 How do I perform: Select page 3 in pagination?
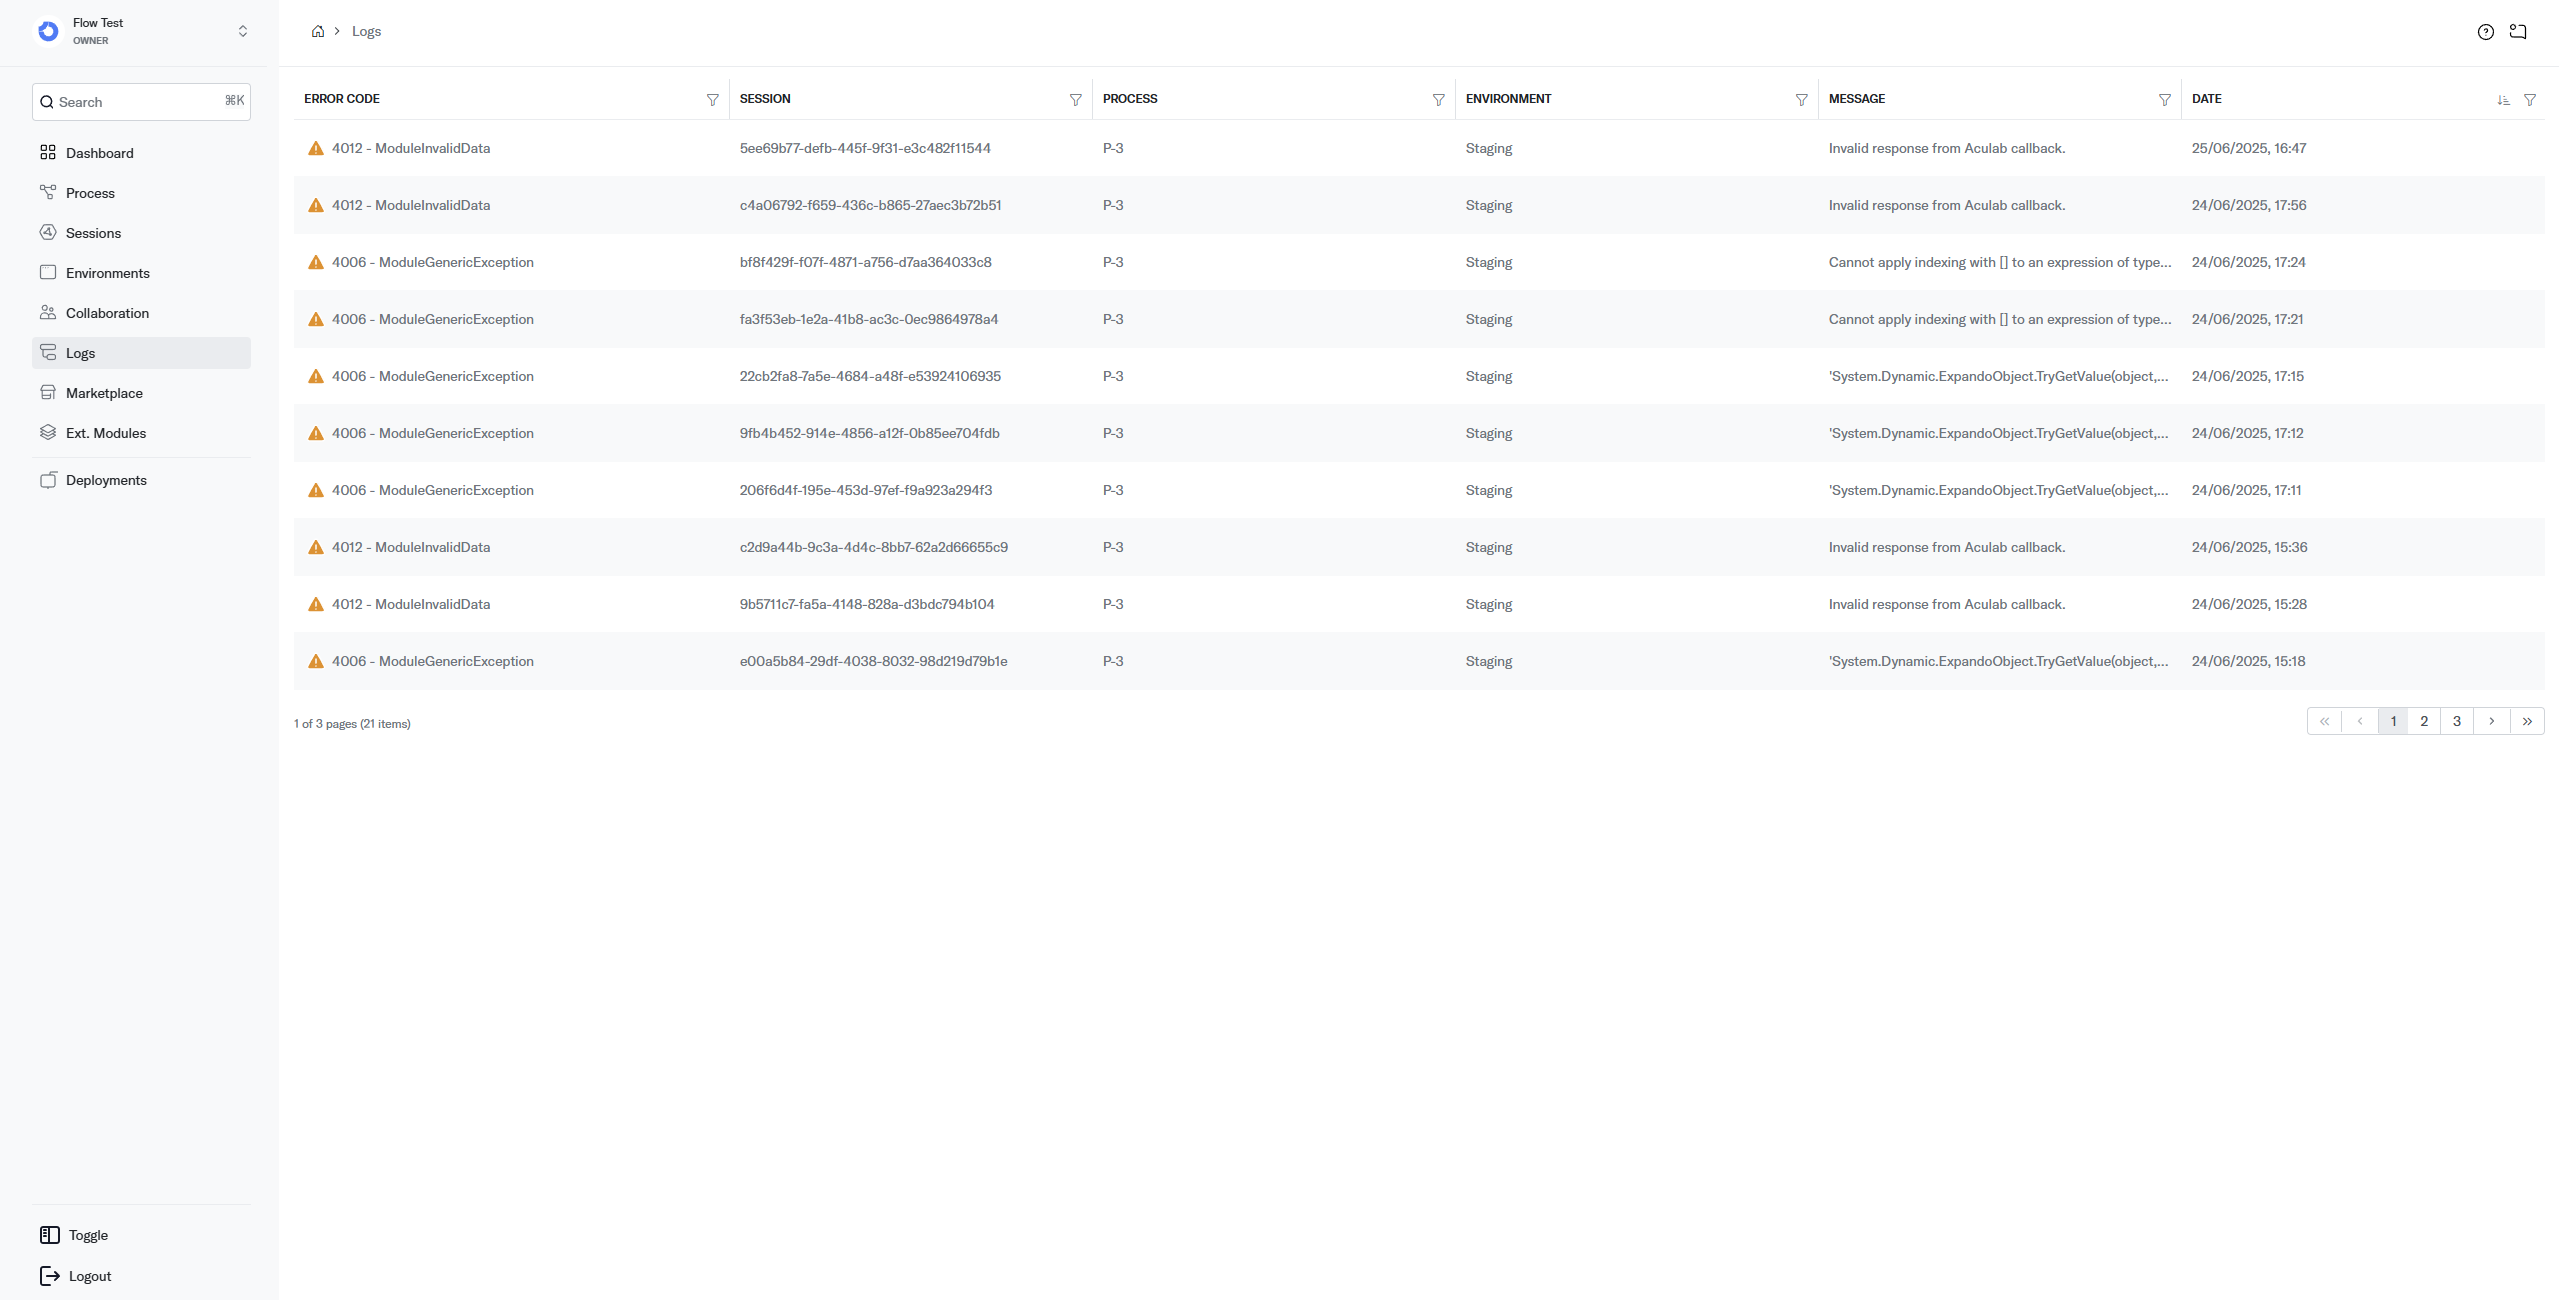[x=2457, y=721]
